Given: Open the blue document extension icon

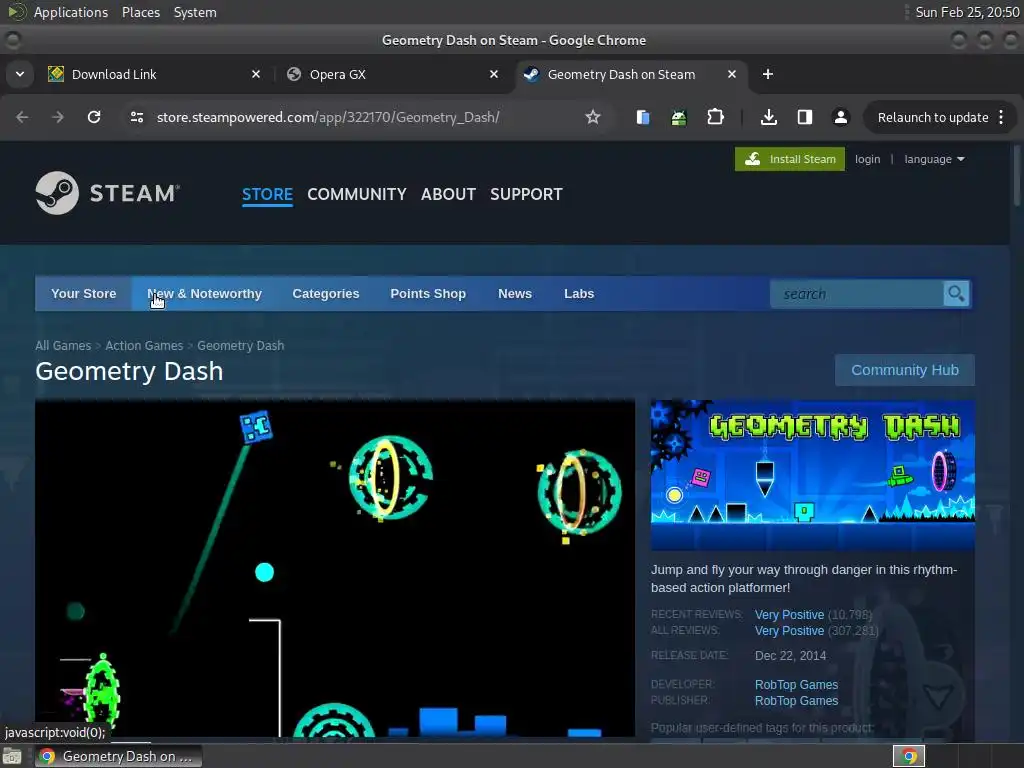Looking at the screenshot, I should (643, 117).
